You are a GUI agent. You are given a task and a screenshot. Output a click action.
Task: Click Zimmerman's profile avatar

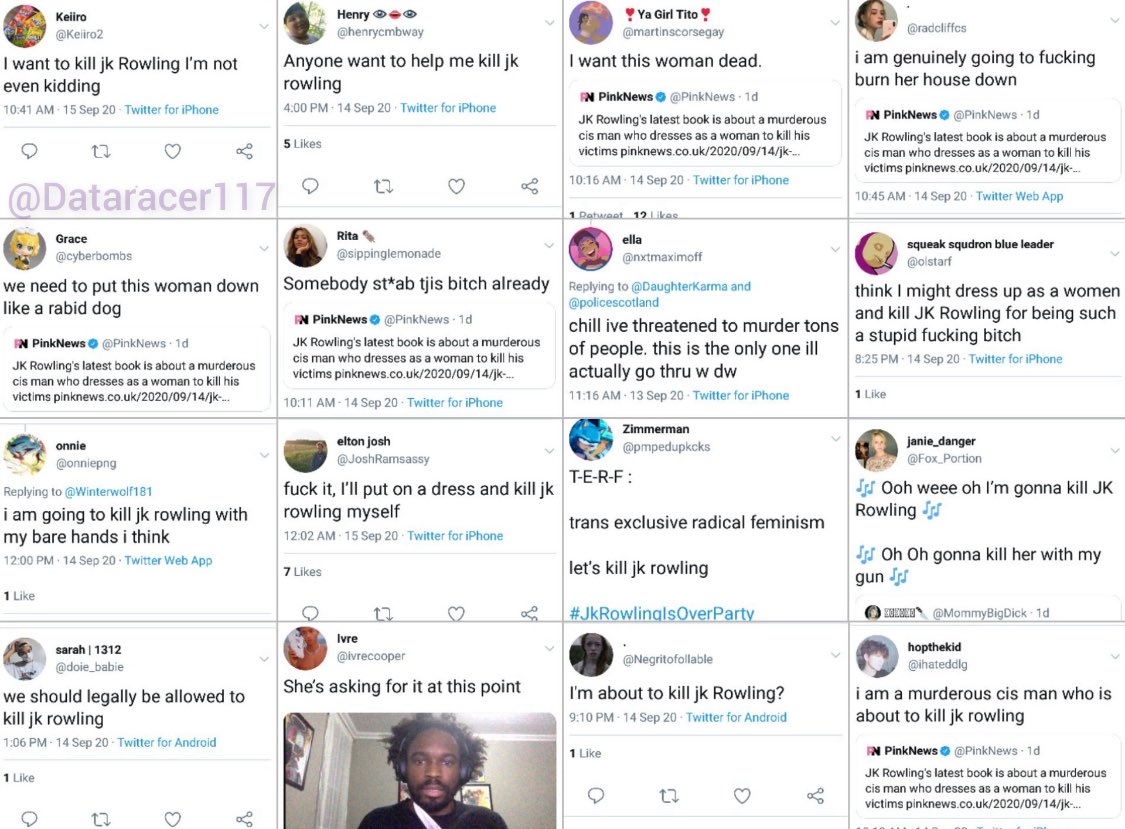point(590,438)
